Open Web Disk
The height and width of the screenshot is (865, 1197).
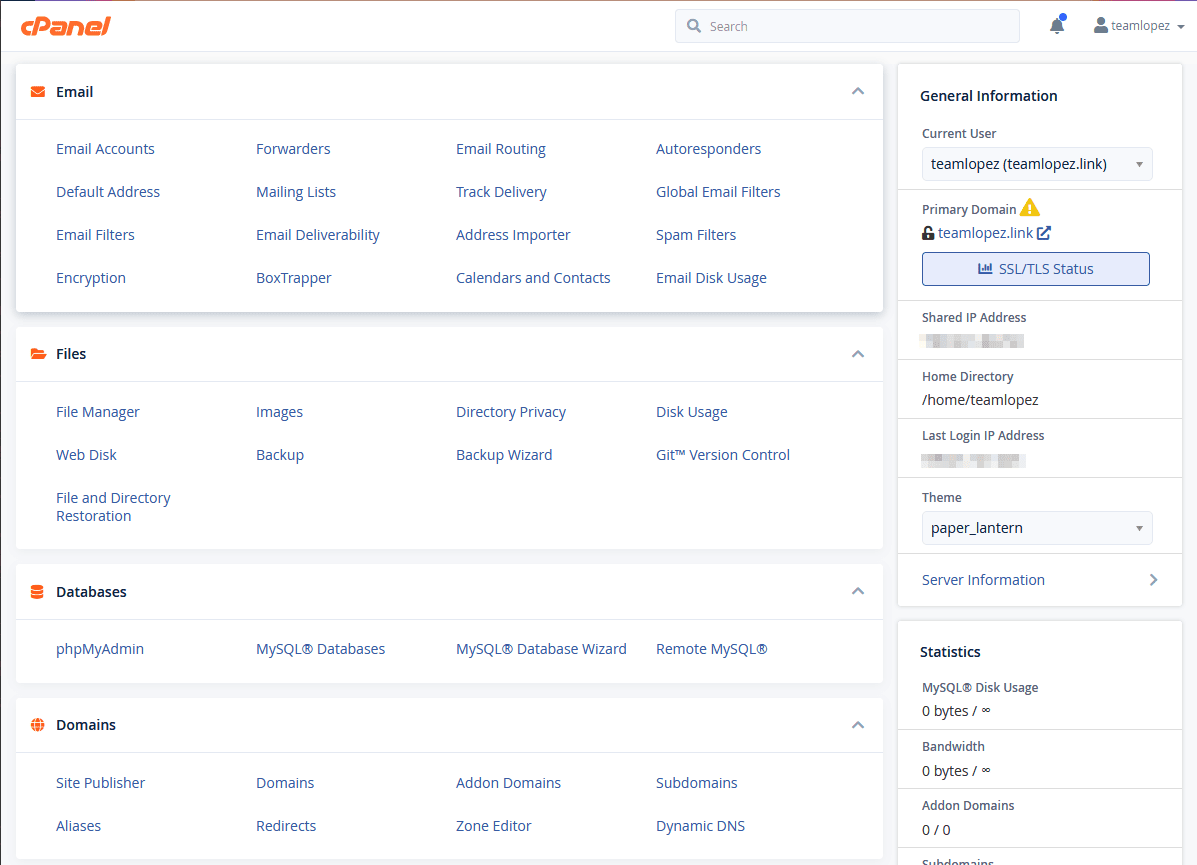pyautogui.click(x=86, y=455)
